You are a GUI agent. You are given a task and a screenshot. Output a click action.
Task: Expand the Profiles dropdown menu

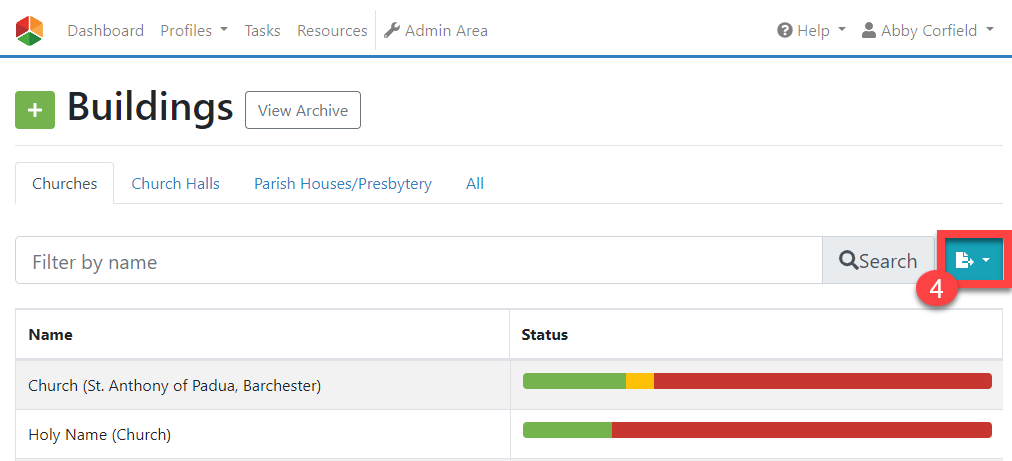pos(194,30)
